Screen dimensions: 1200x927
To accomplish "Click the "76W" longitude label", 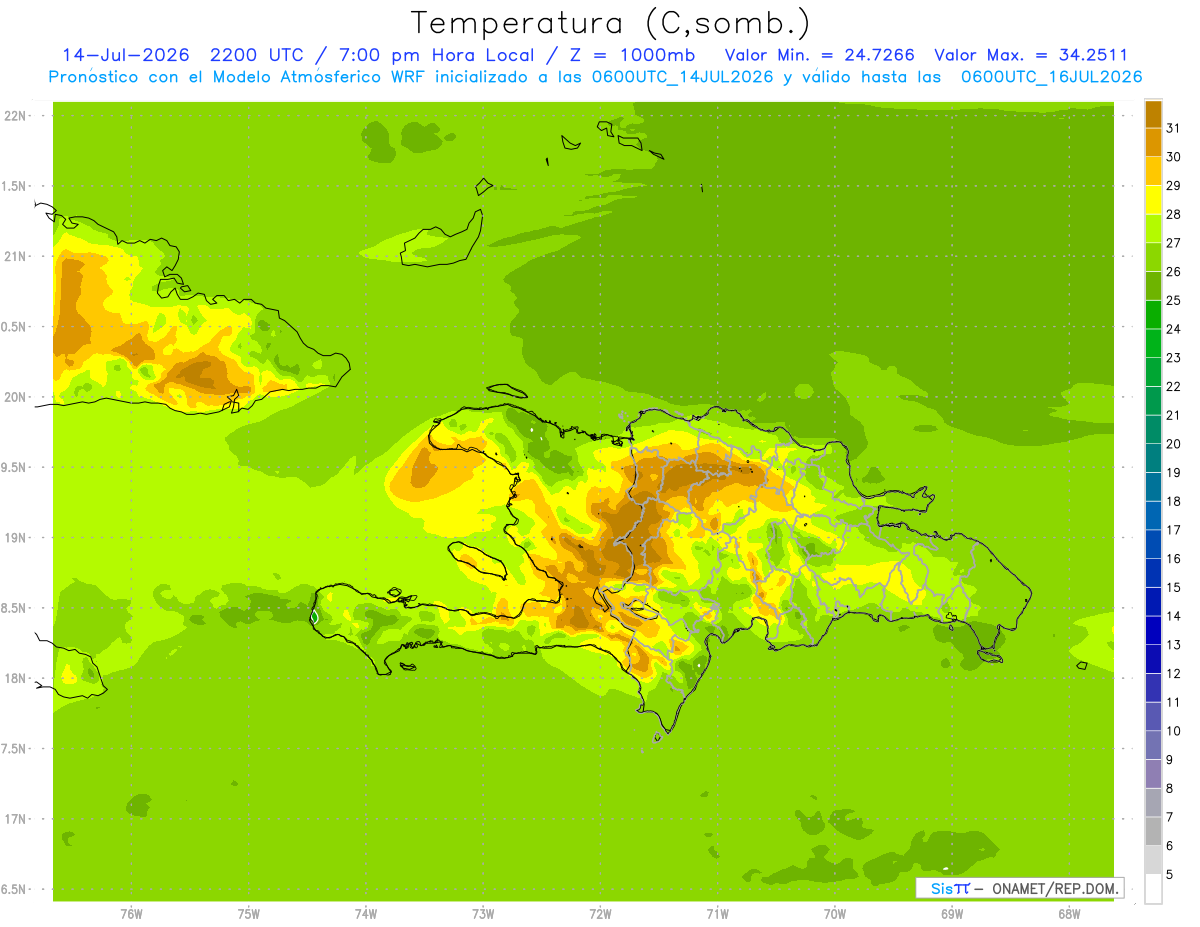I will coord(131,913).
